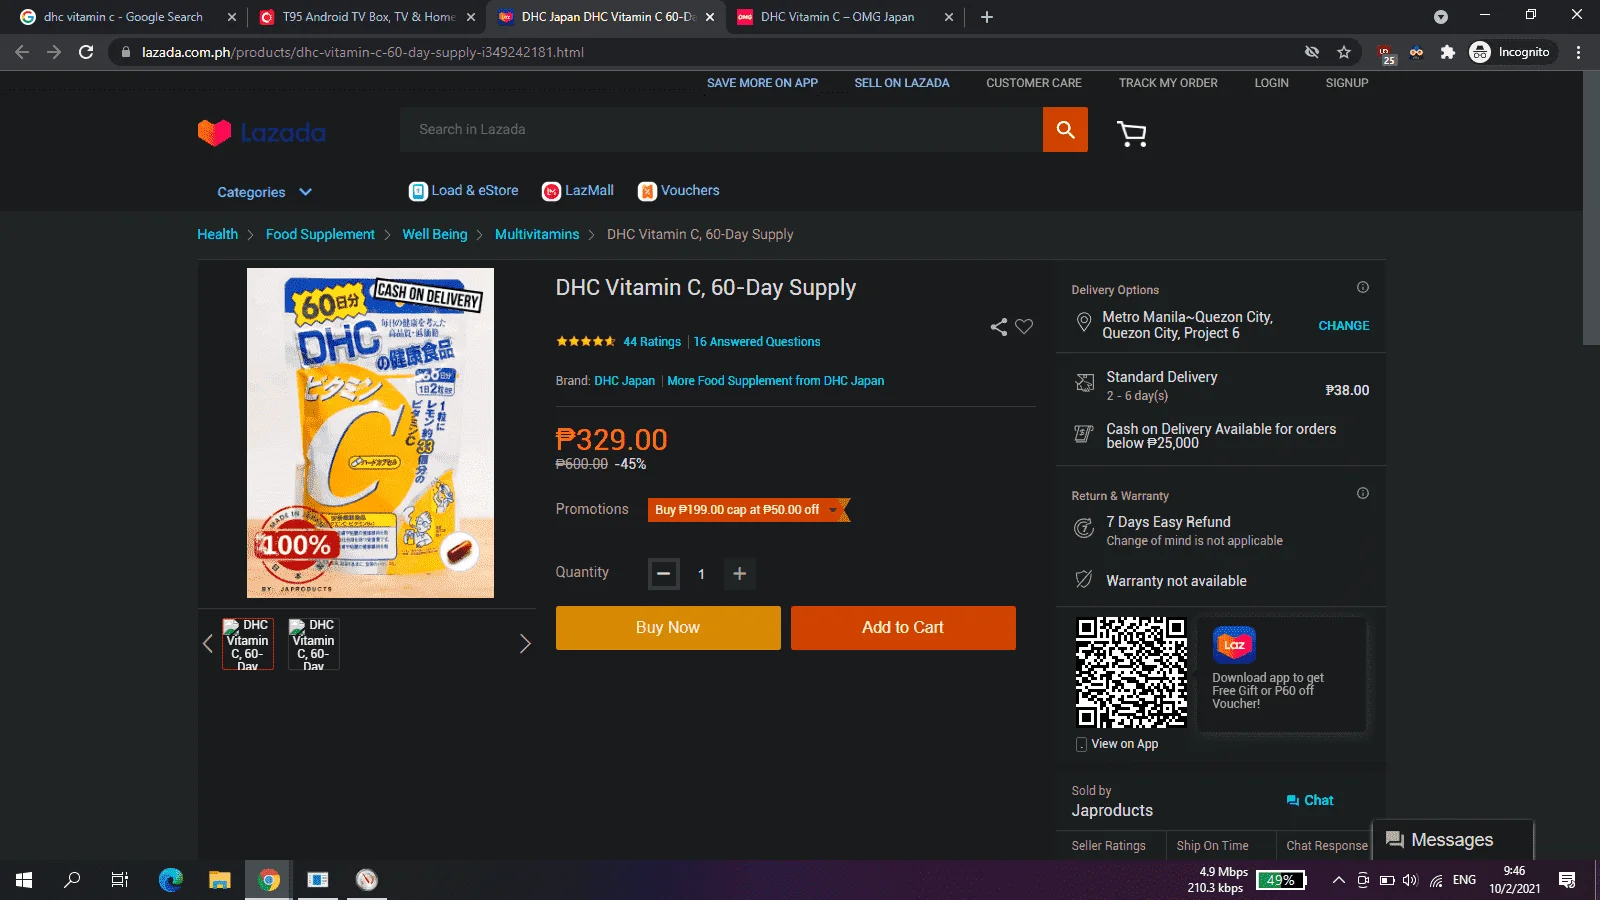This screenshot has height=900, width=1600.
Task: Click the Lazada logo
Action: tap(262, 132)
